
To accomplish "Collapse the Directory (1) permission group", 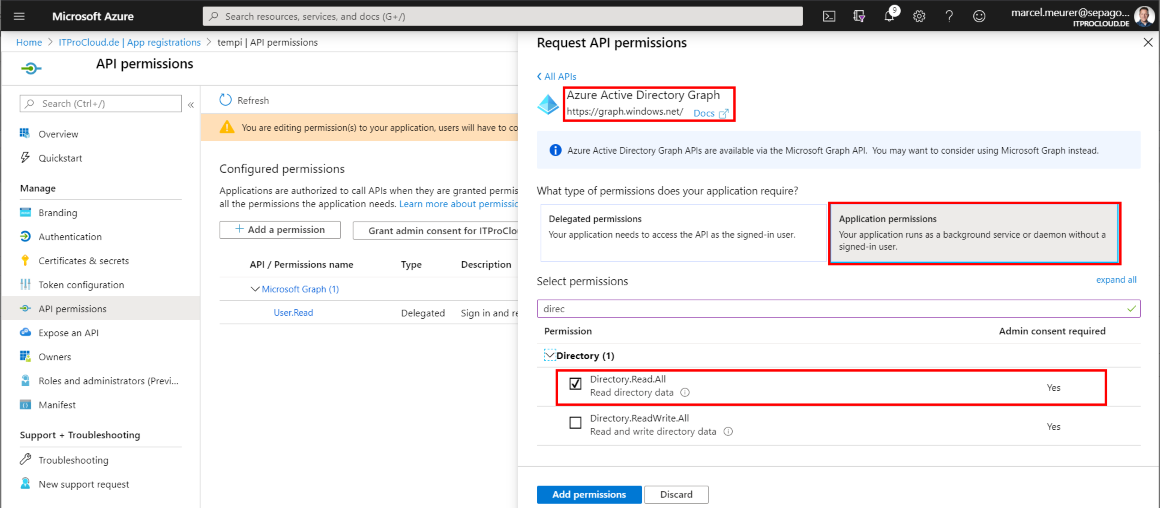I will pyautogui.click(x=550, y=356).
